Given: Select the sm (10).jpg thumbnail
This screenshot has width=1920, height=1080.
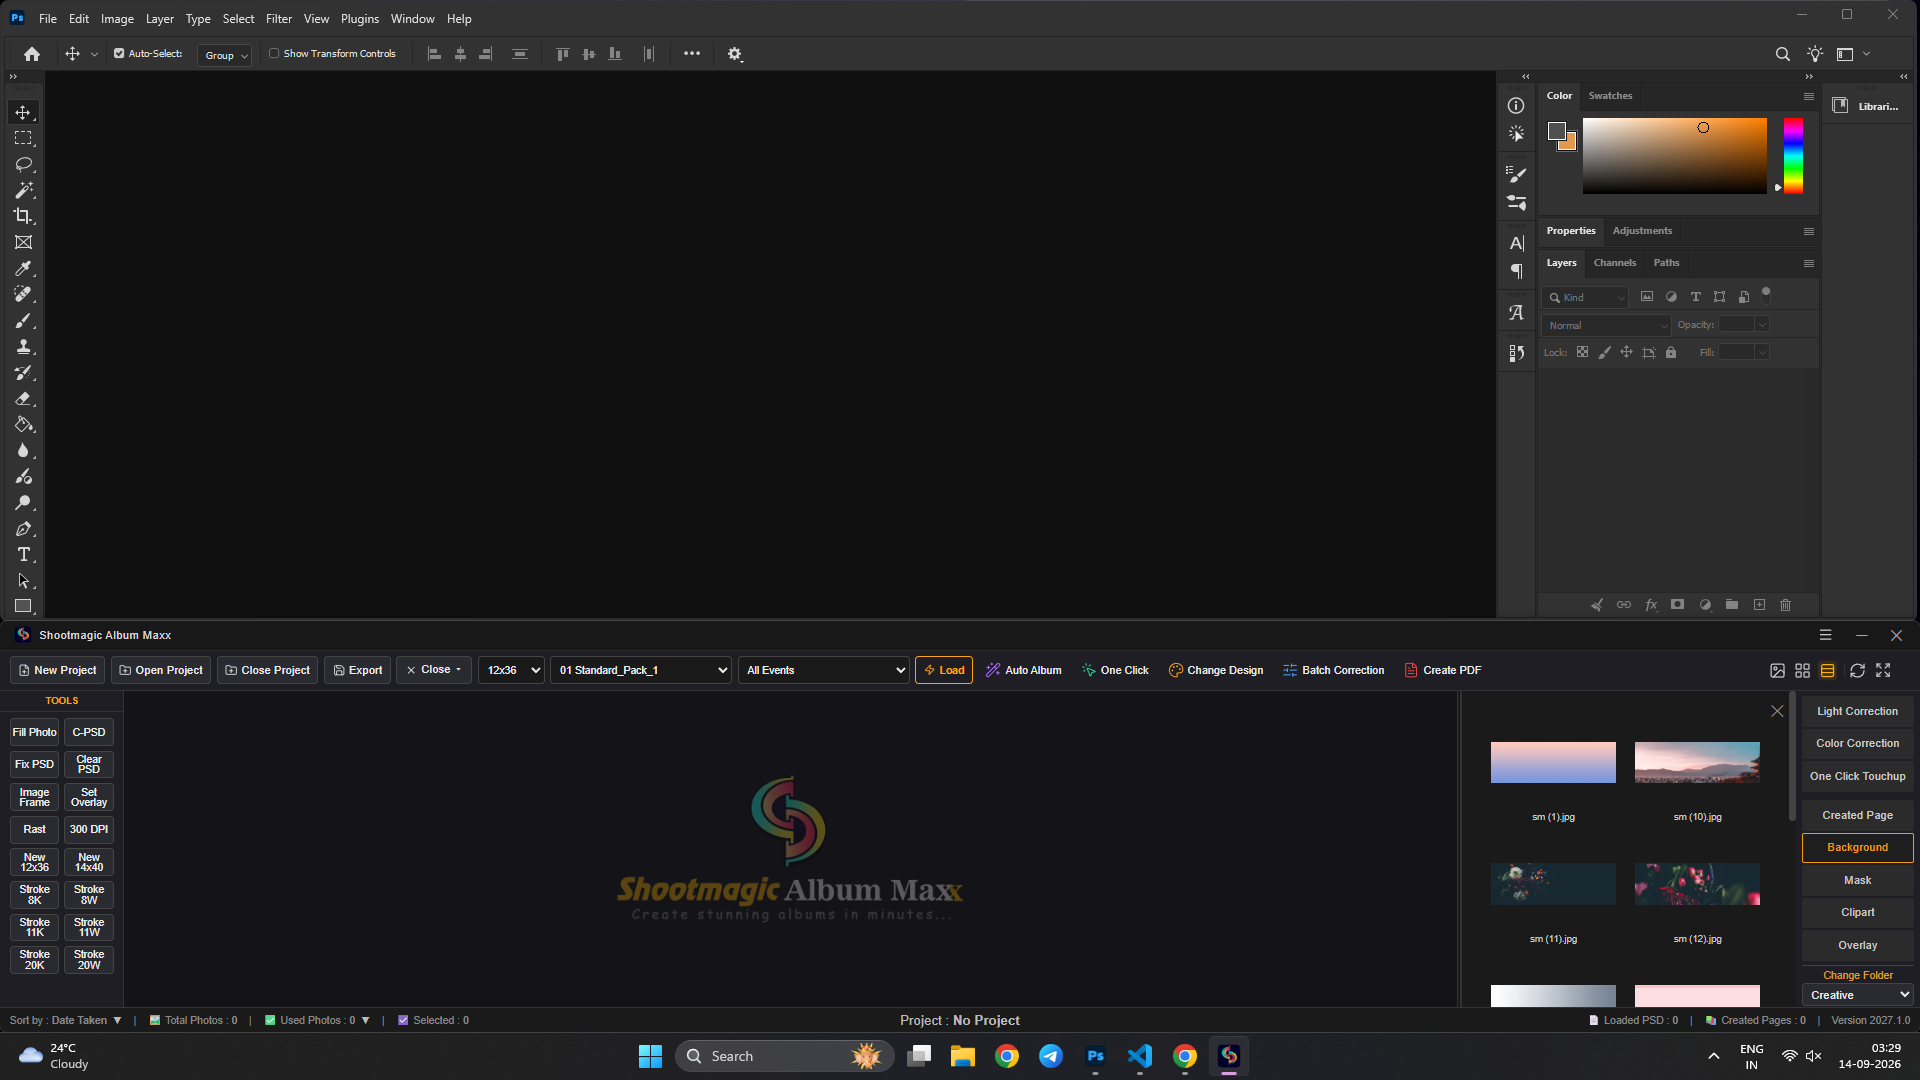Looking at the screenshot, I should click(x=1697, y=762).
